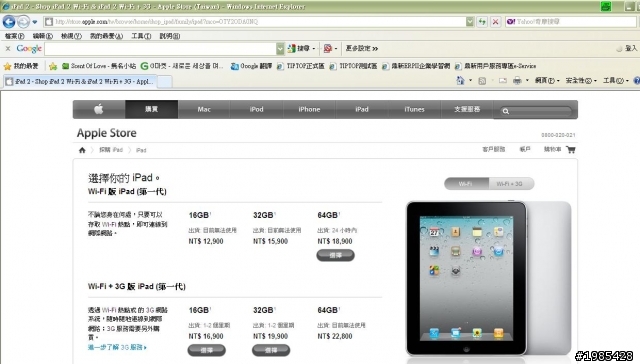Click the browser Forward arrow button

[x=23, y=22]
